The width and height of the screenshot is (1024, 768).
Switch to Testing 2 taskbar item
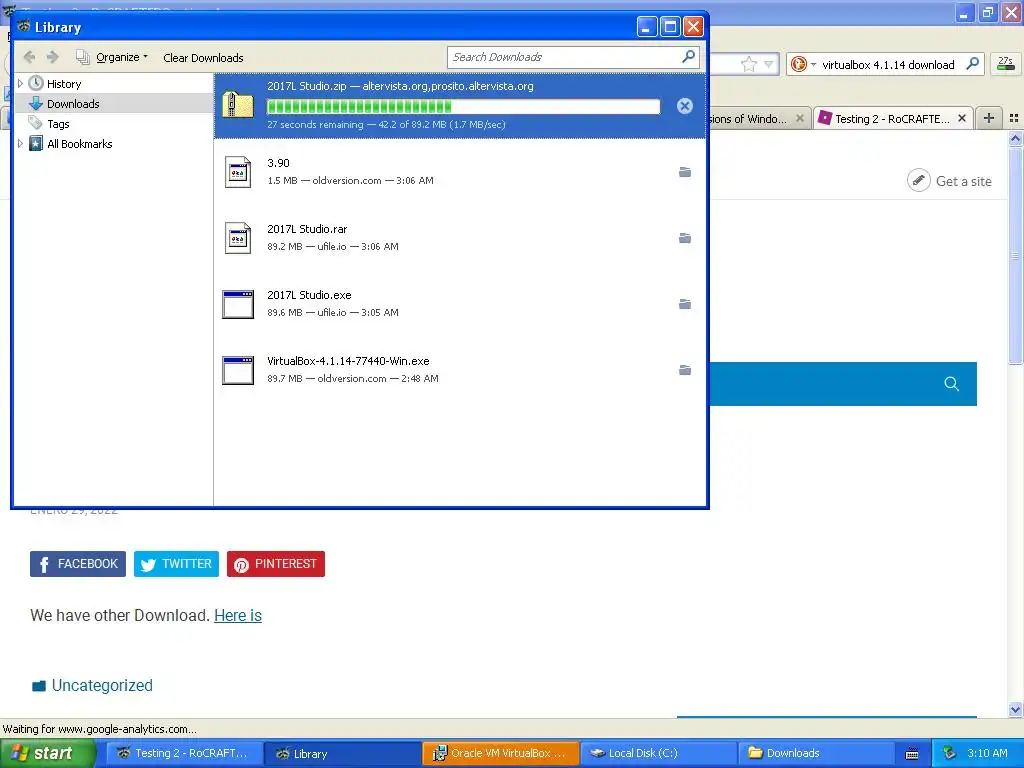click(185, 753)
